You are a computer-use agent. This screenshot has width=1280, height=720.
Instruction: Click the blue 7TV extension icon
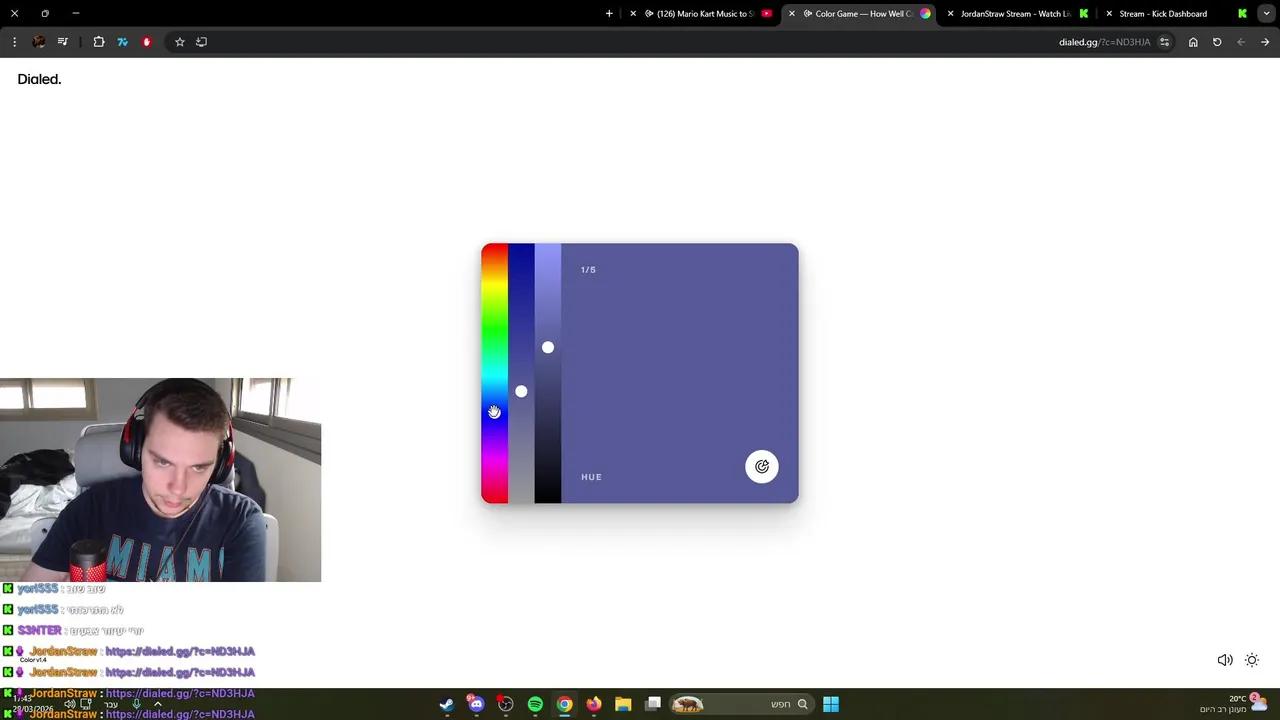122,42
